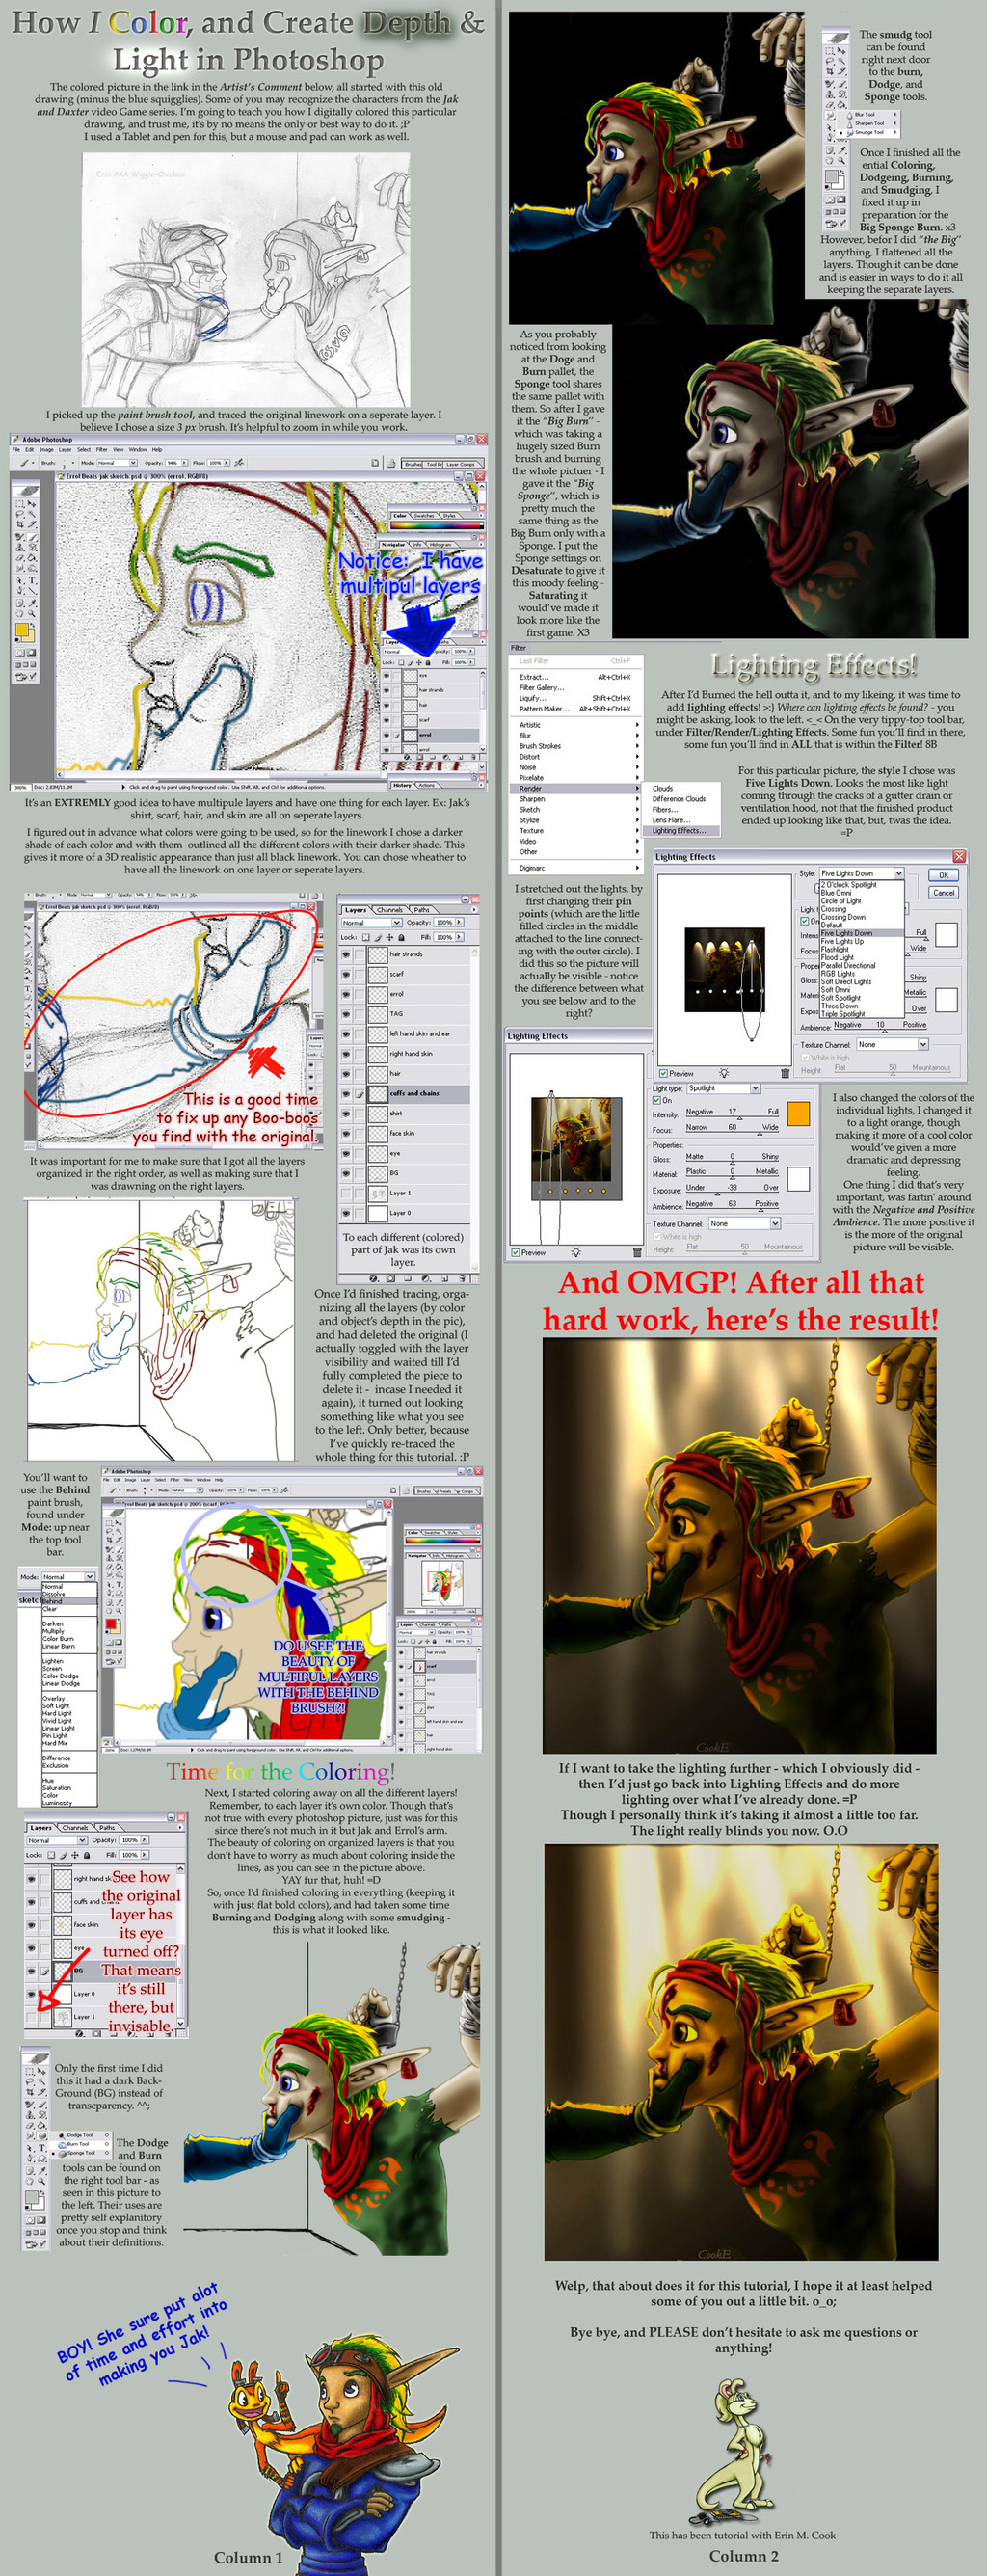Click trash icon in orange-swatch Lighting Effects dialog
Screen dimensions: 987x2576
click(x=637, y=1252)
